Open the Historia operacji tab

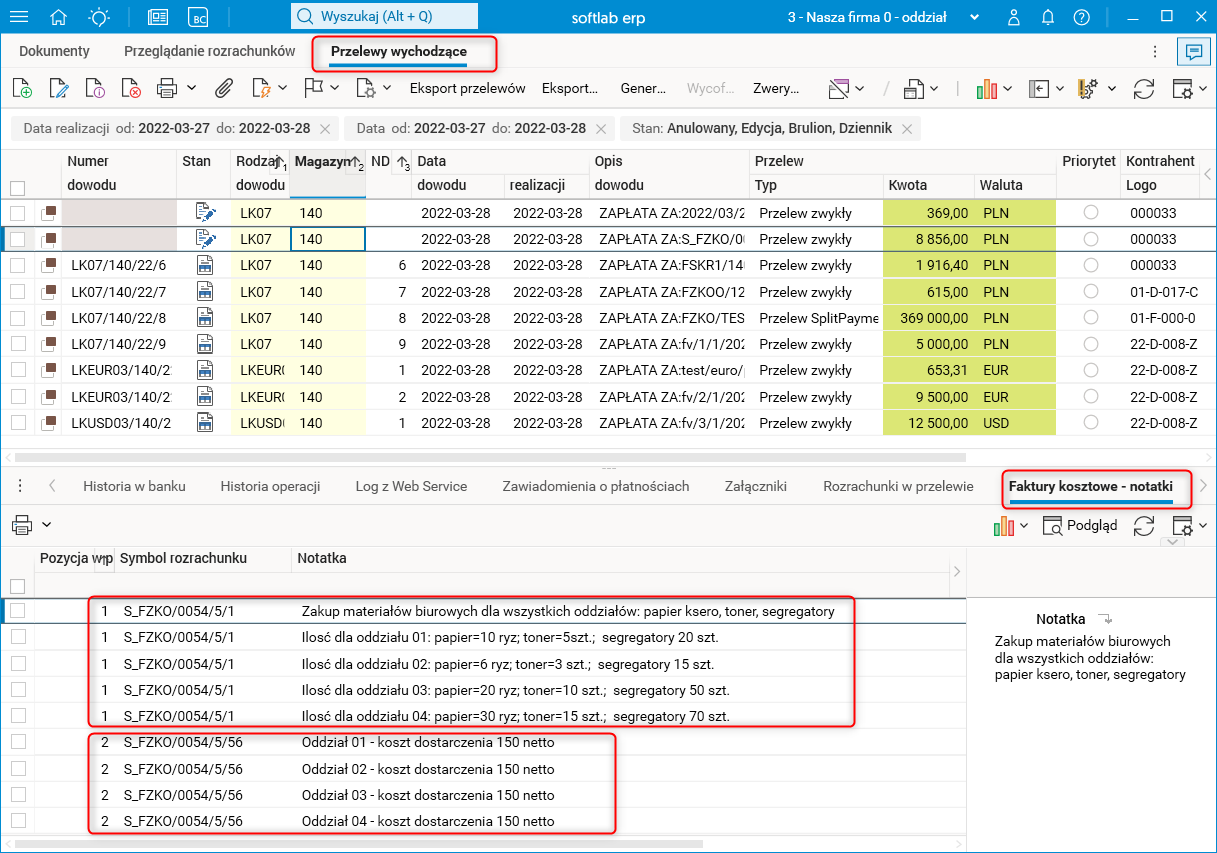pyautogui.click(x=270, y=487)
